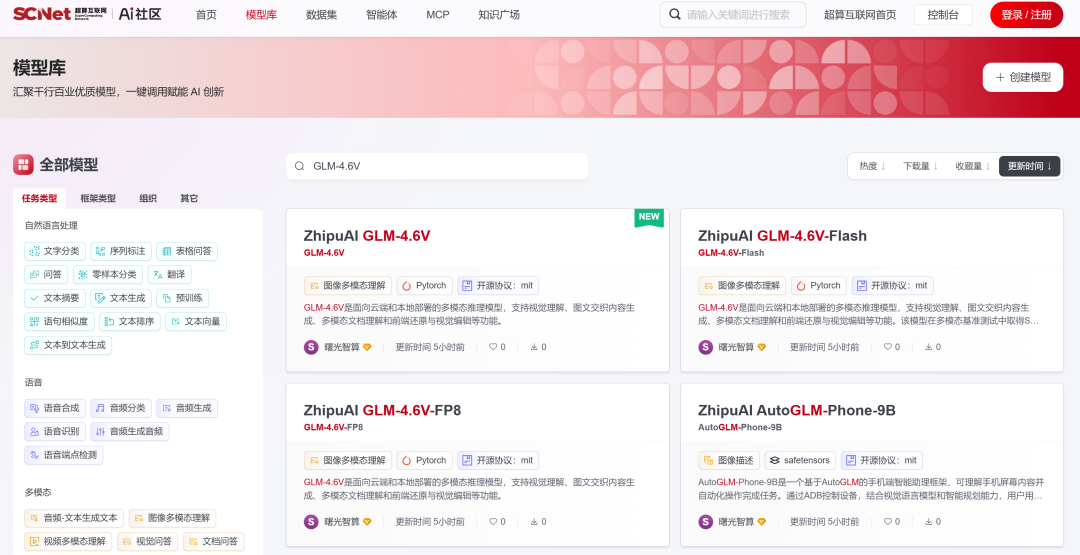Click the download icon on the AutoGLM-Phone-9B card
1080x555 pixels.
tap(928, 522)
